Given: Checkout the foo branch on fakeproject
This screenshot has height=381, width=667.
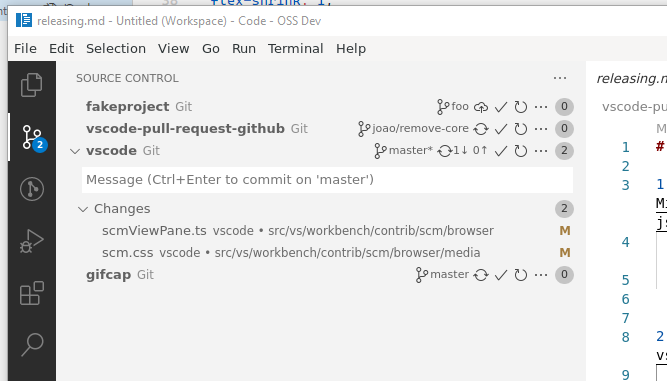Looking at the screenshot, I should coord(453,106).
